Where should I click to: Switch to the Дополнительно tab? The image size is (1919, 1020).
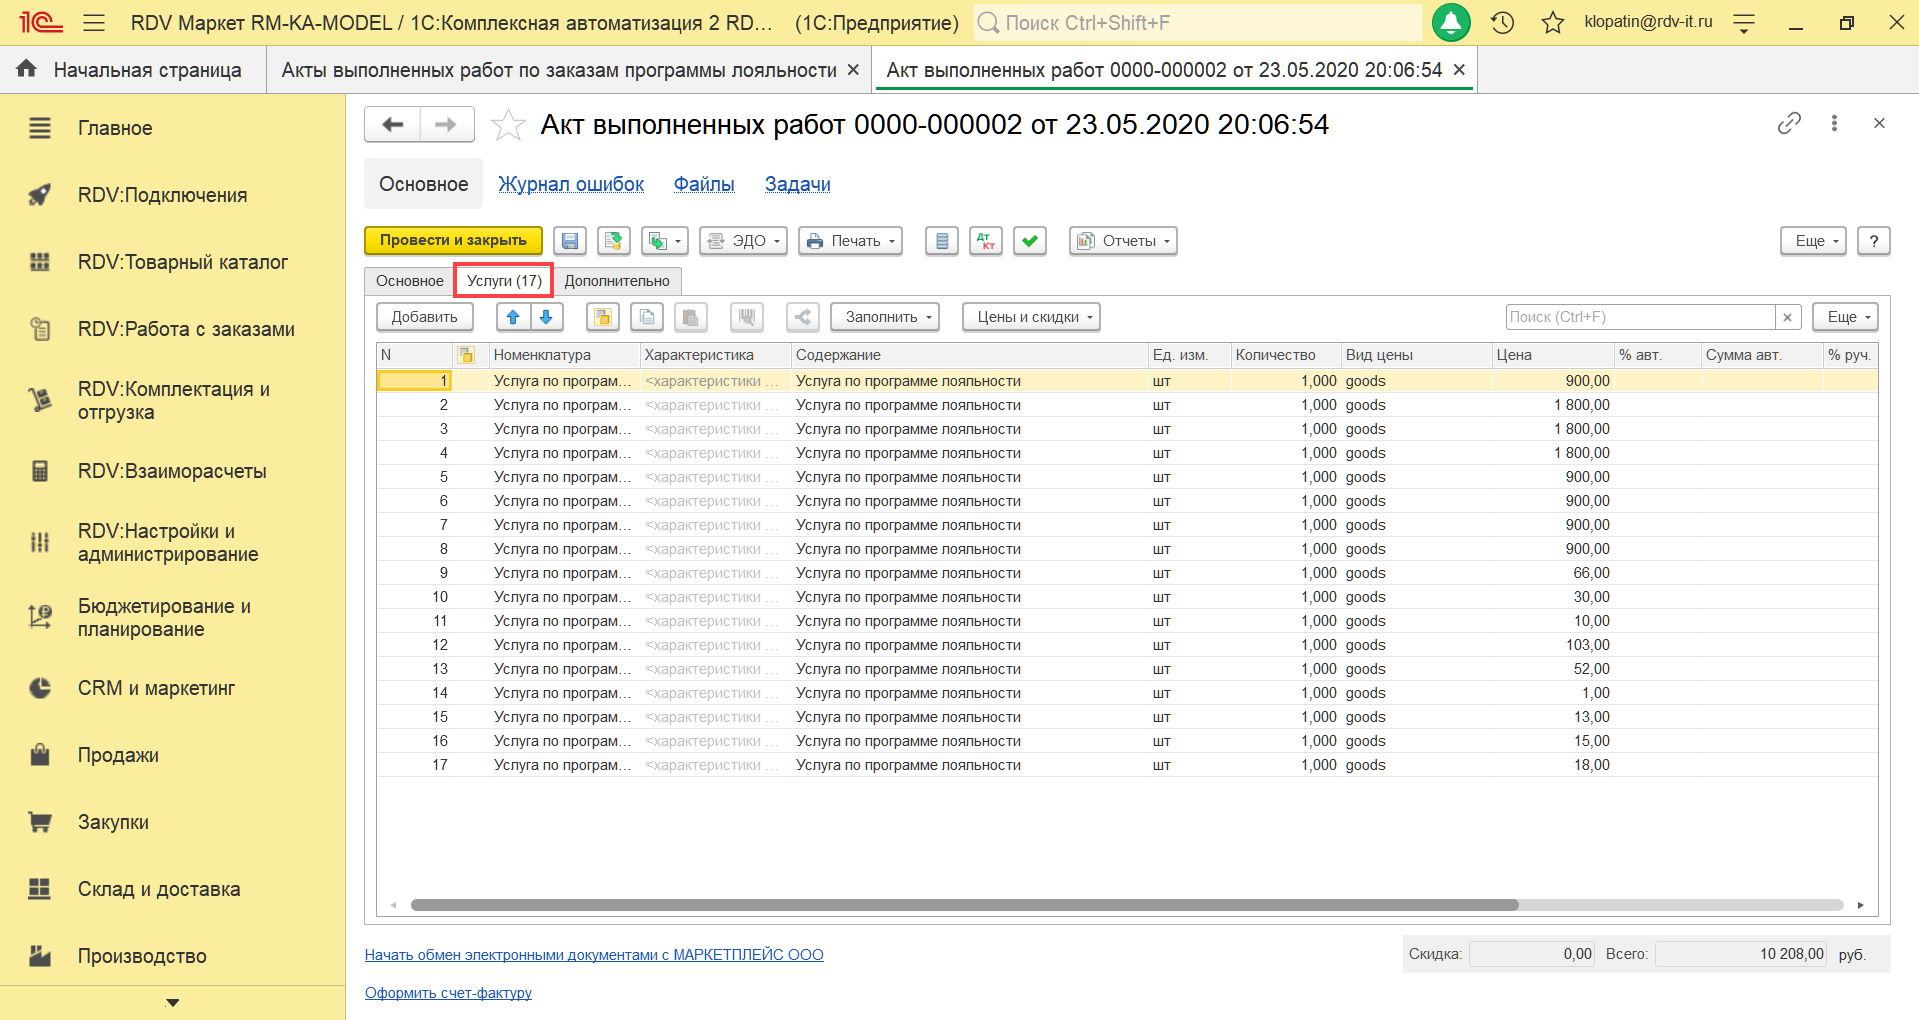tap(617, 281)
